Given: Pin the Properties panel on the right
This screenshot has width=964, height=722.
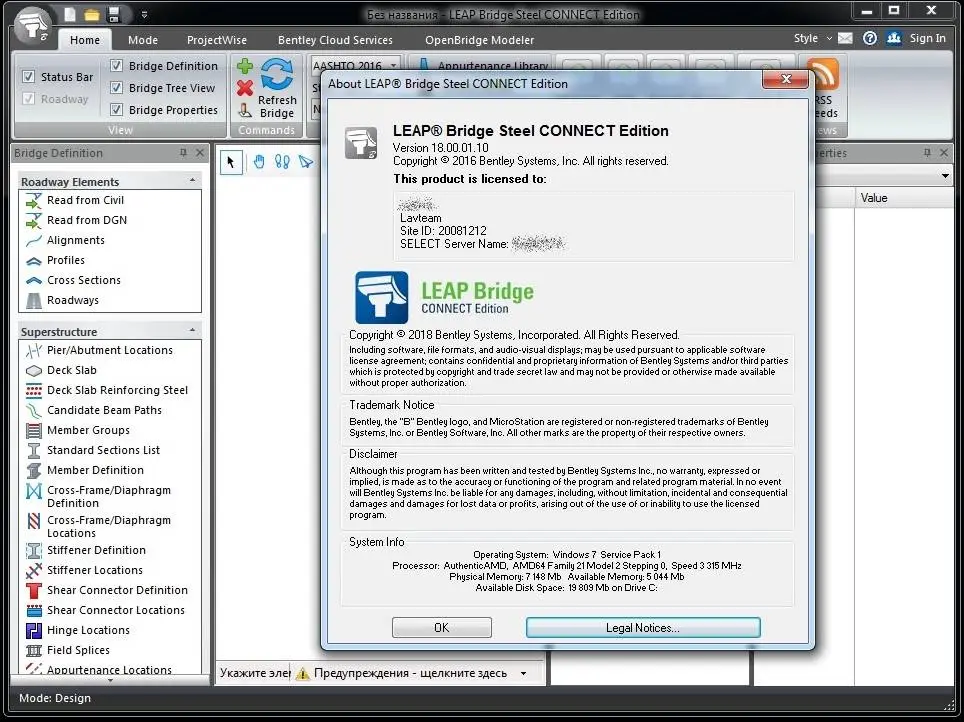Looking at the screenshot, I should 927,153.
